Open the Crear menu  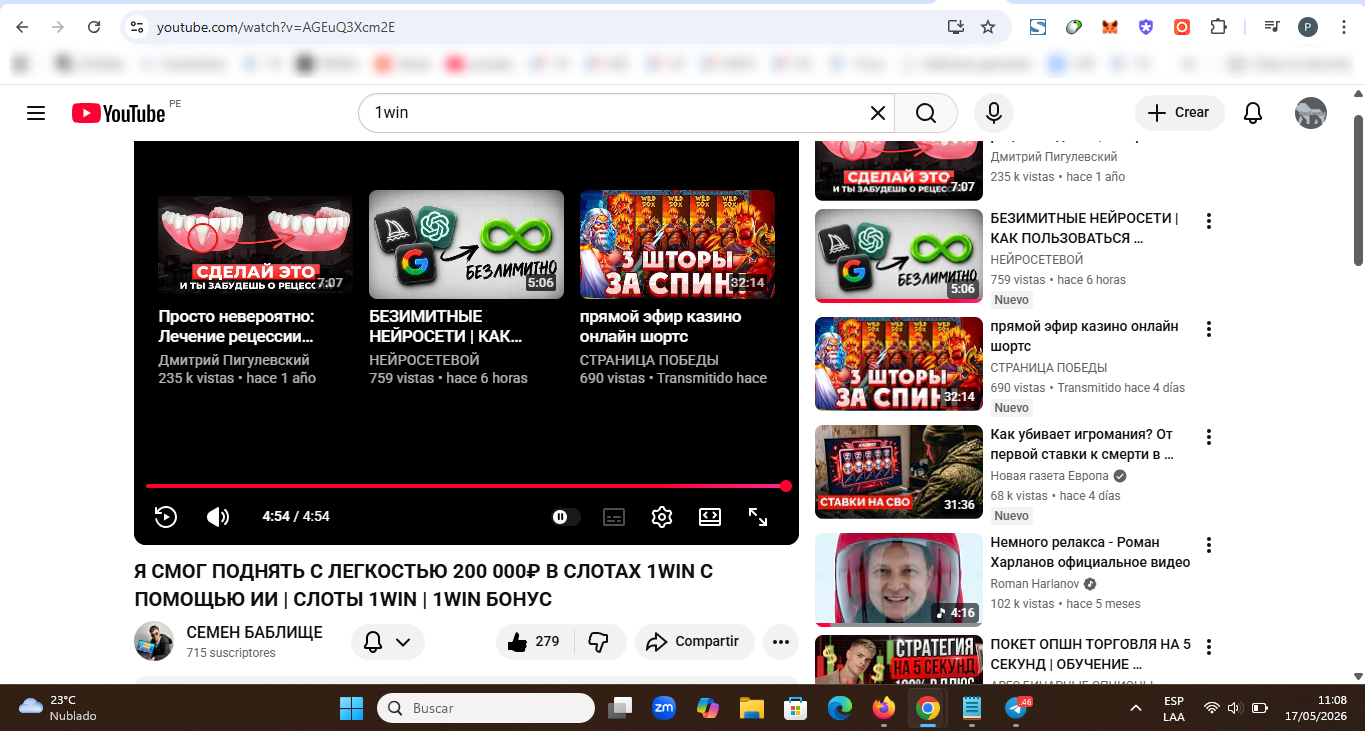point(1179,113)
